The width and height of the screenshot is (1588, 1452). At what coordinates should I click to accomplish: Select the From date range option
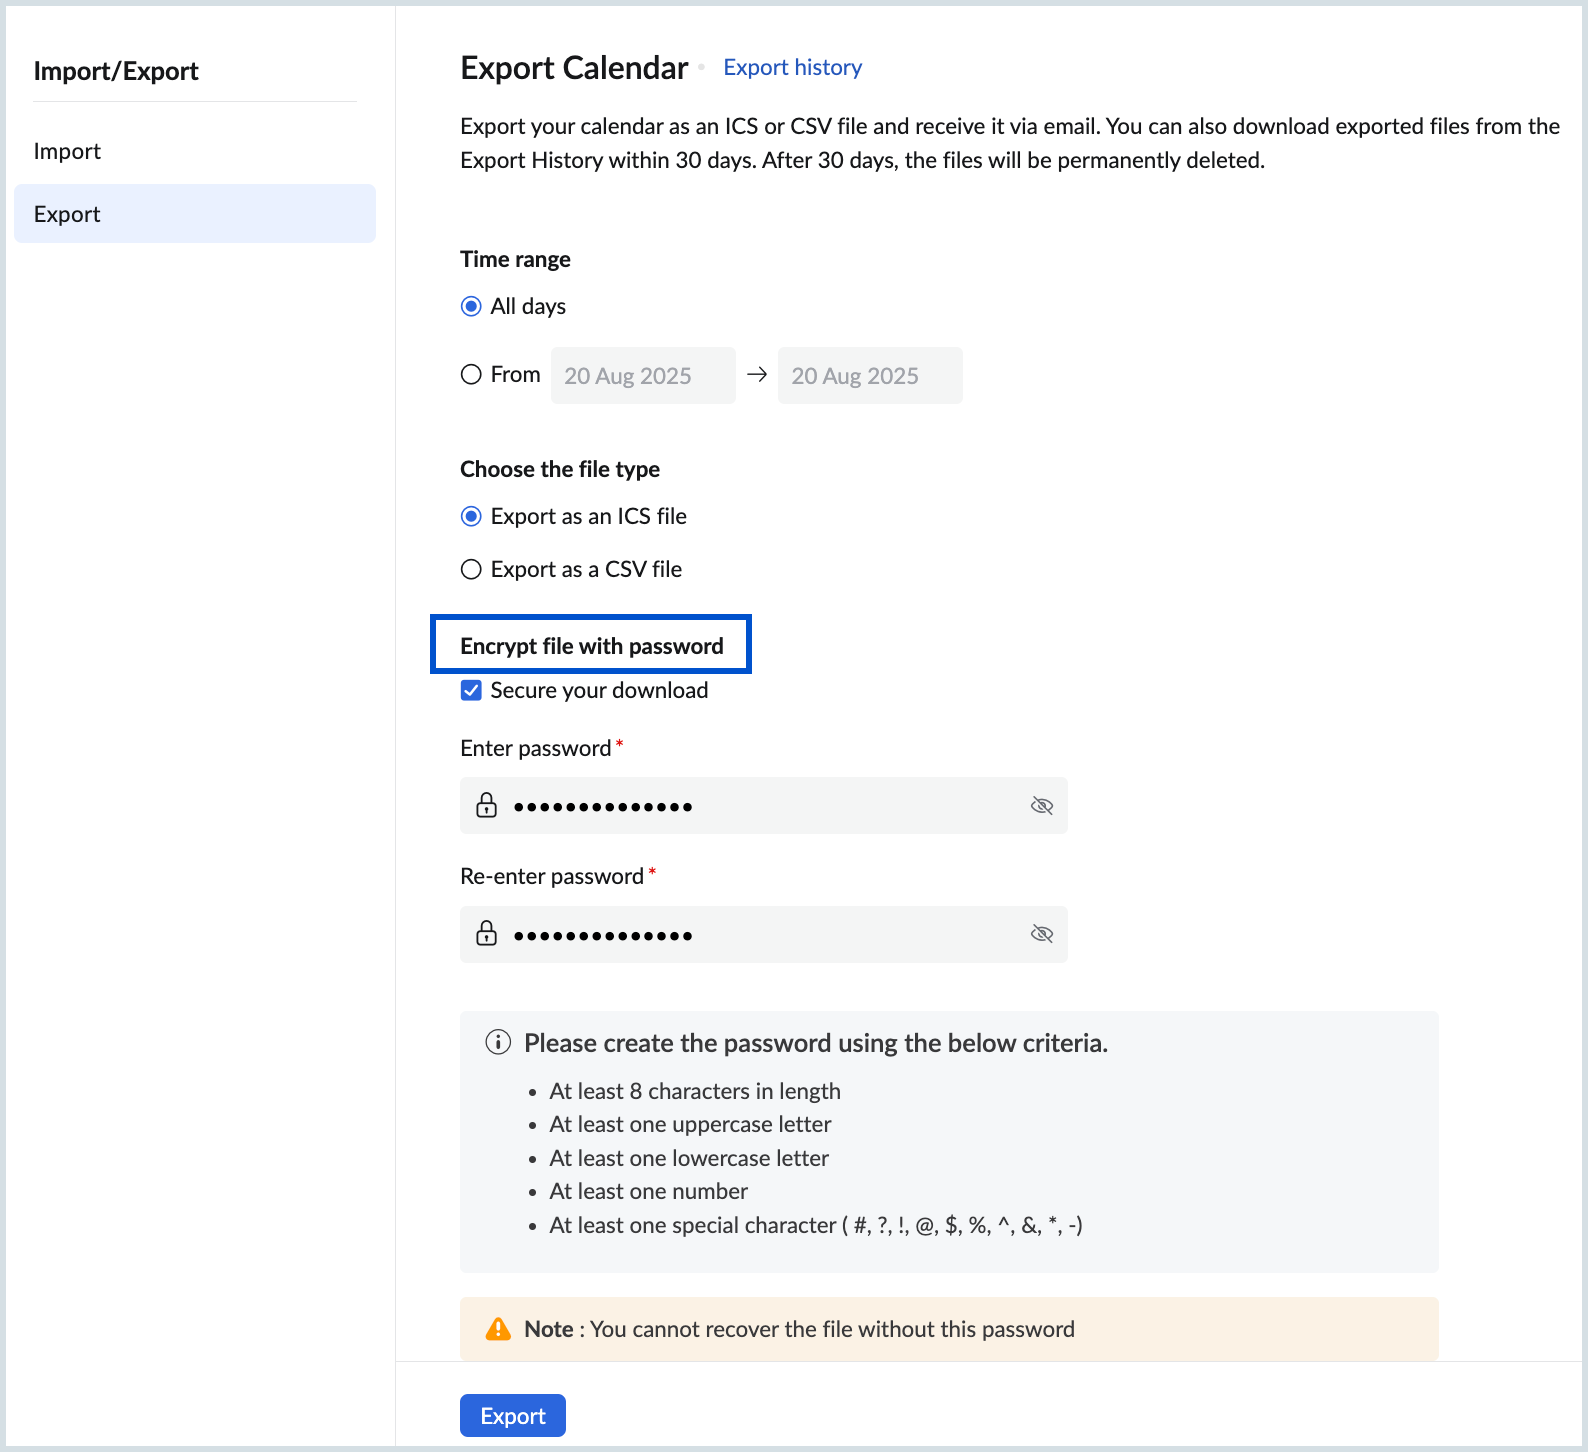471,375
